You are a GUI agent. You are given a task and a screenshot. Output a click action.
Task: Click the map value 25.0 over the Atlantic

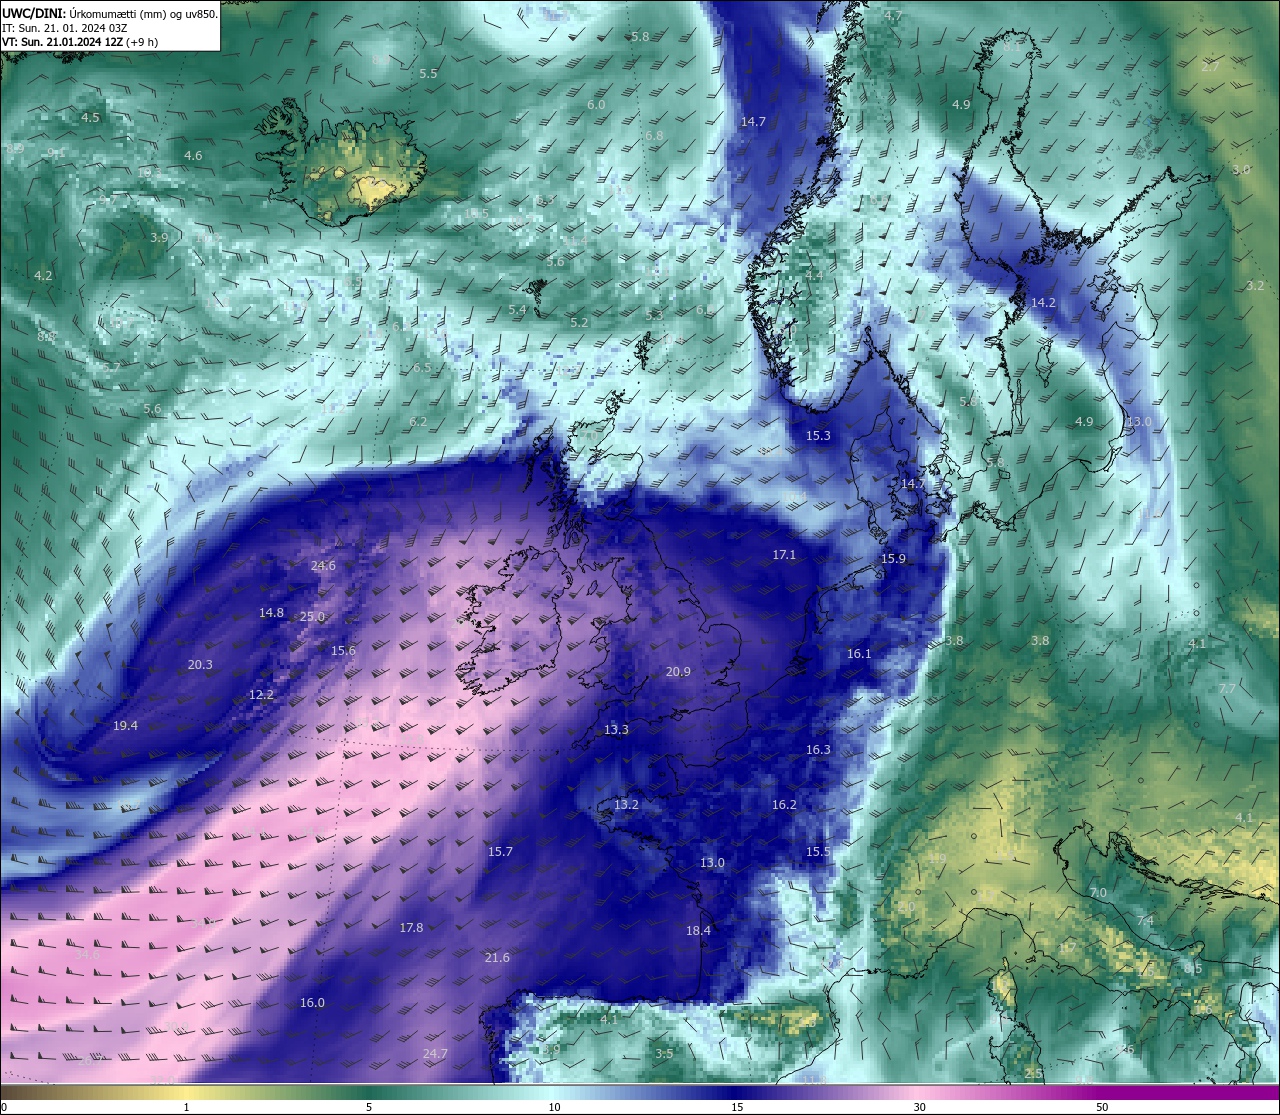click(312, 617)
